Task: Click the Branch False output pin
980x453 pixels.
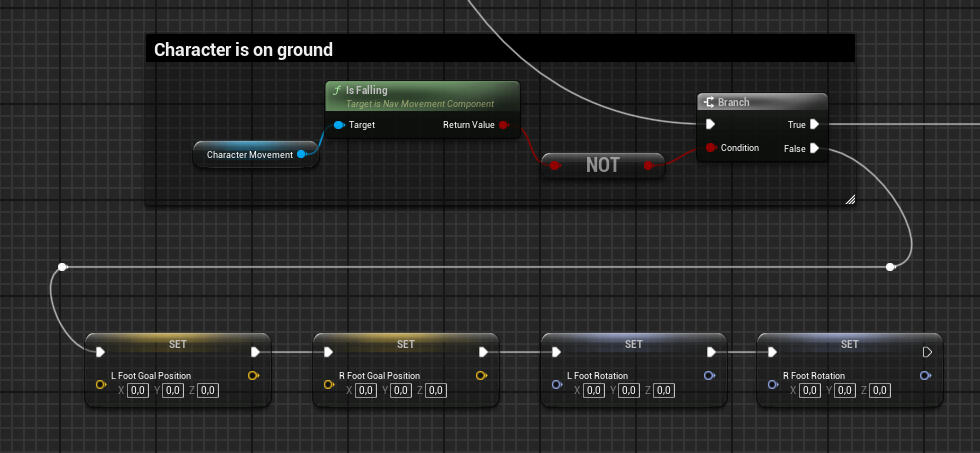Action: point(815,148)
